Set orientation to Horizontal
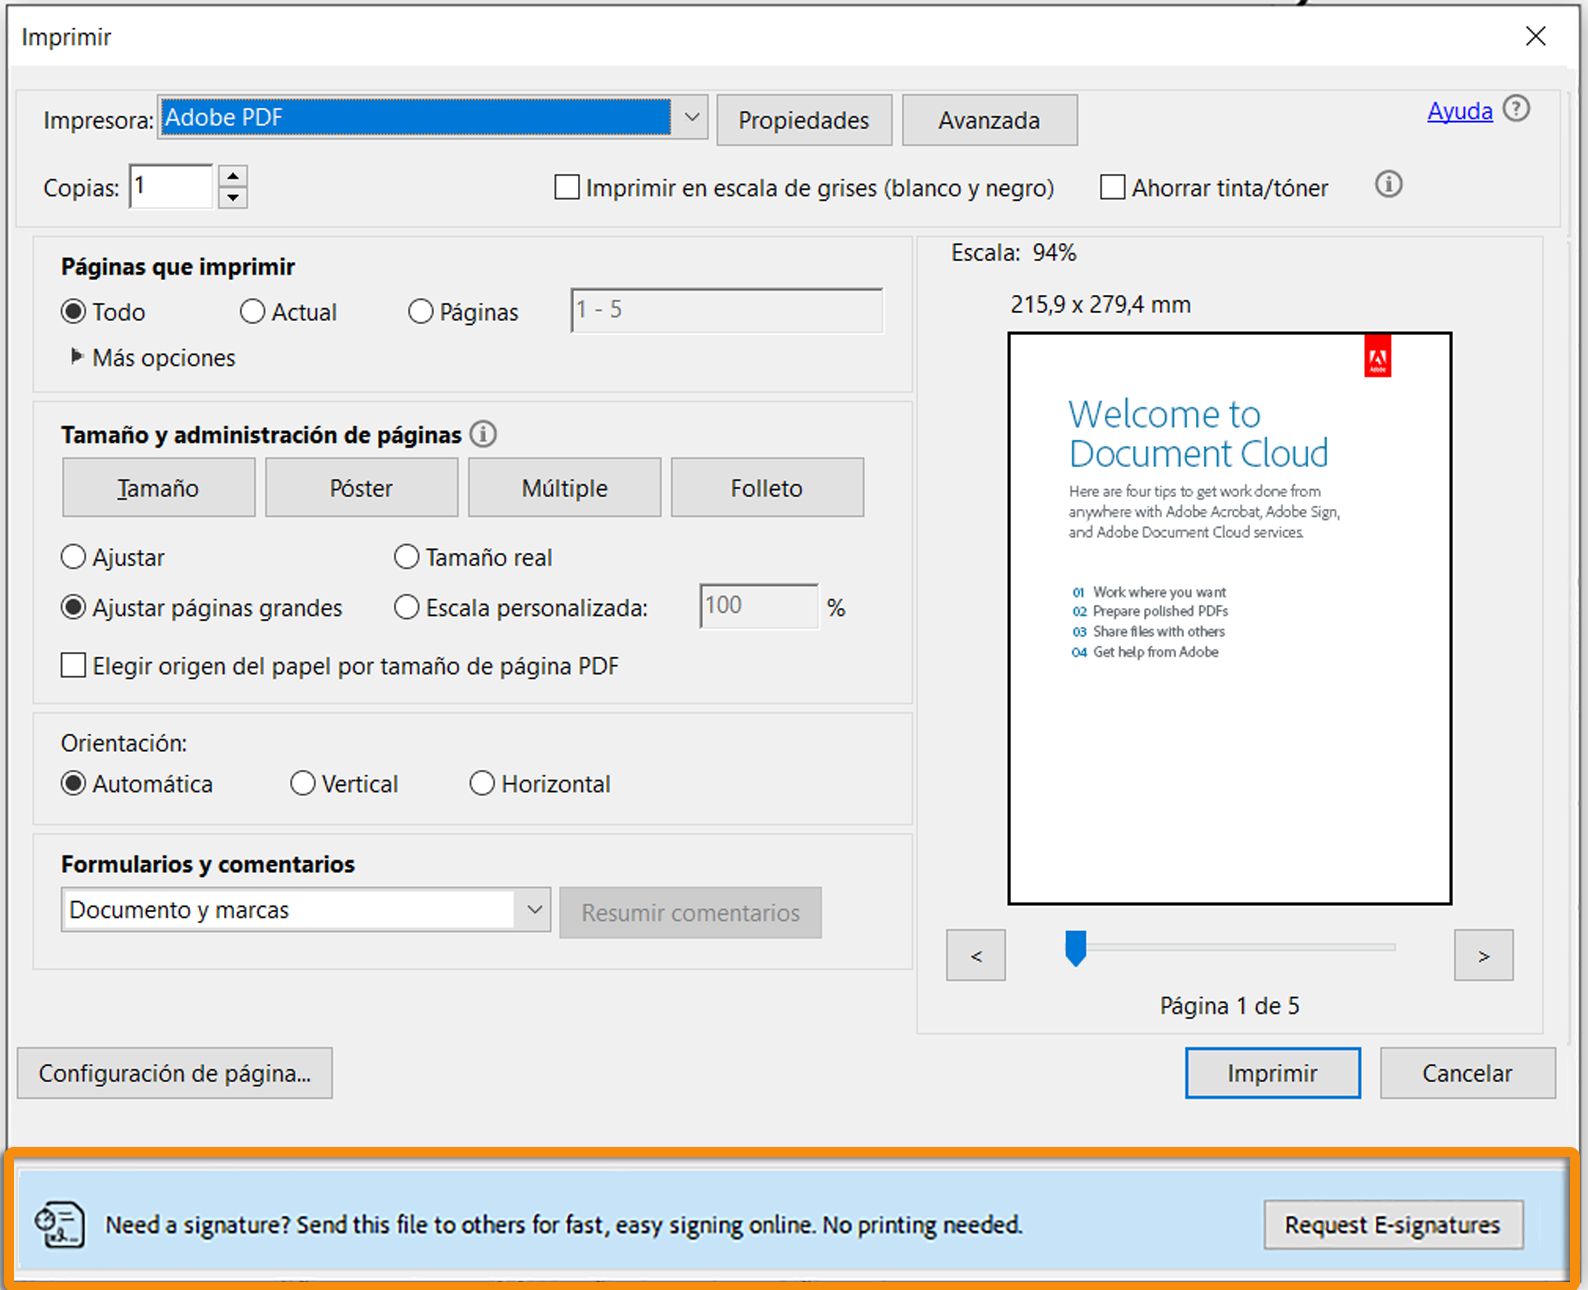This screenshot has width=1588, height=1290. coord(482,783)
